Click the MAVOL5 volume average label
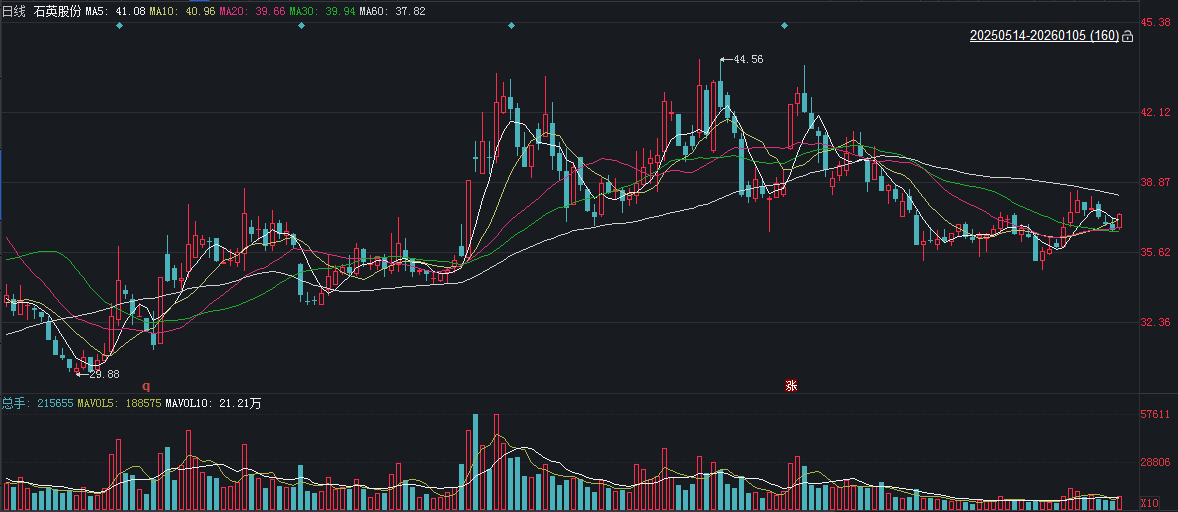 pos(120,404)
